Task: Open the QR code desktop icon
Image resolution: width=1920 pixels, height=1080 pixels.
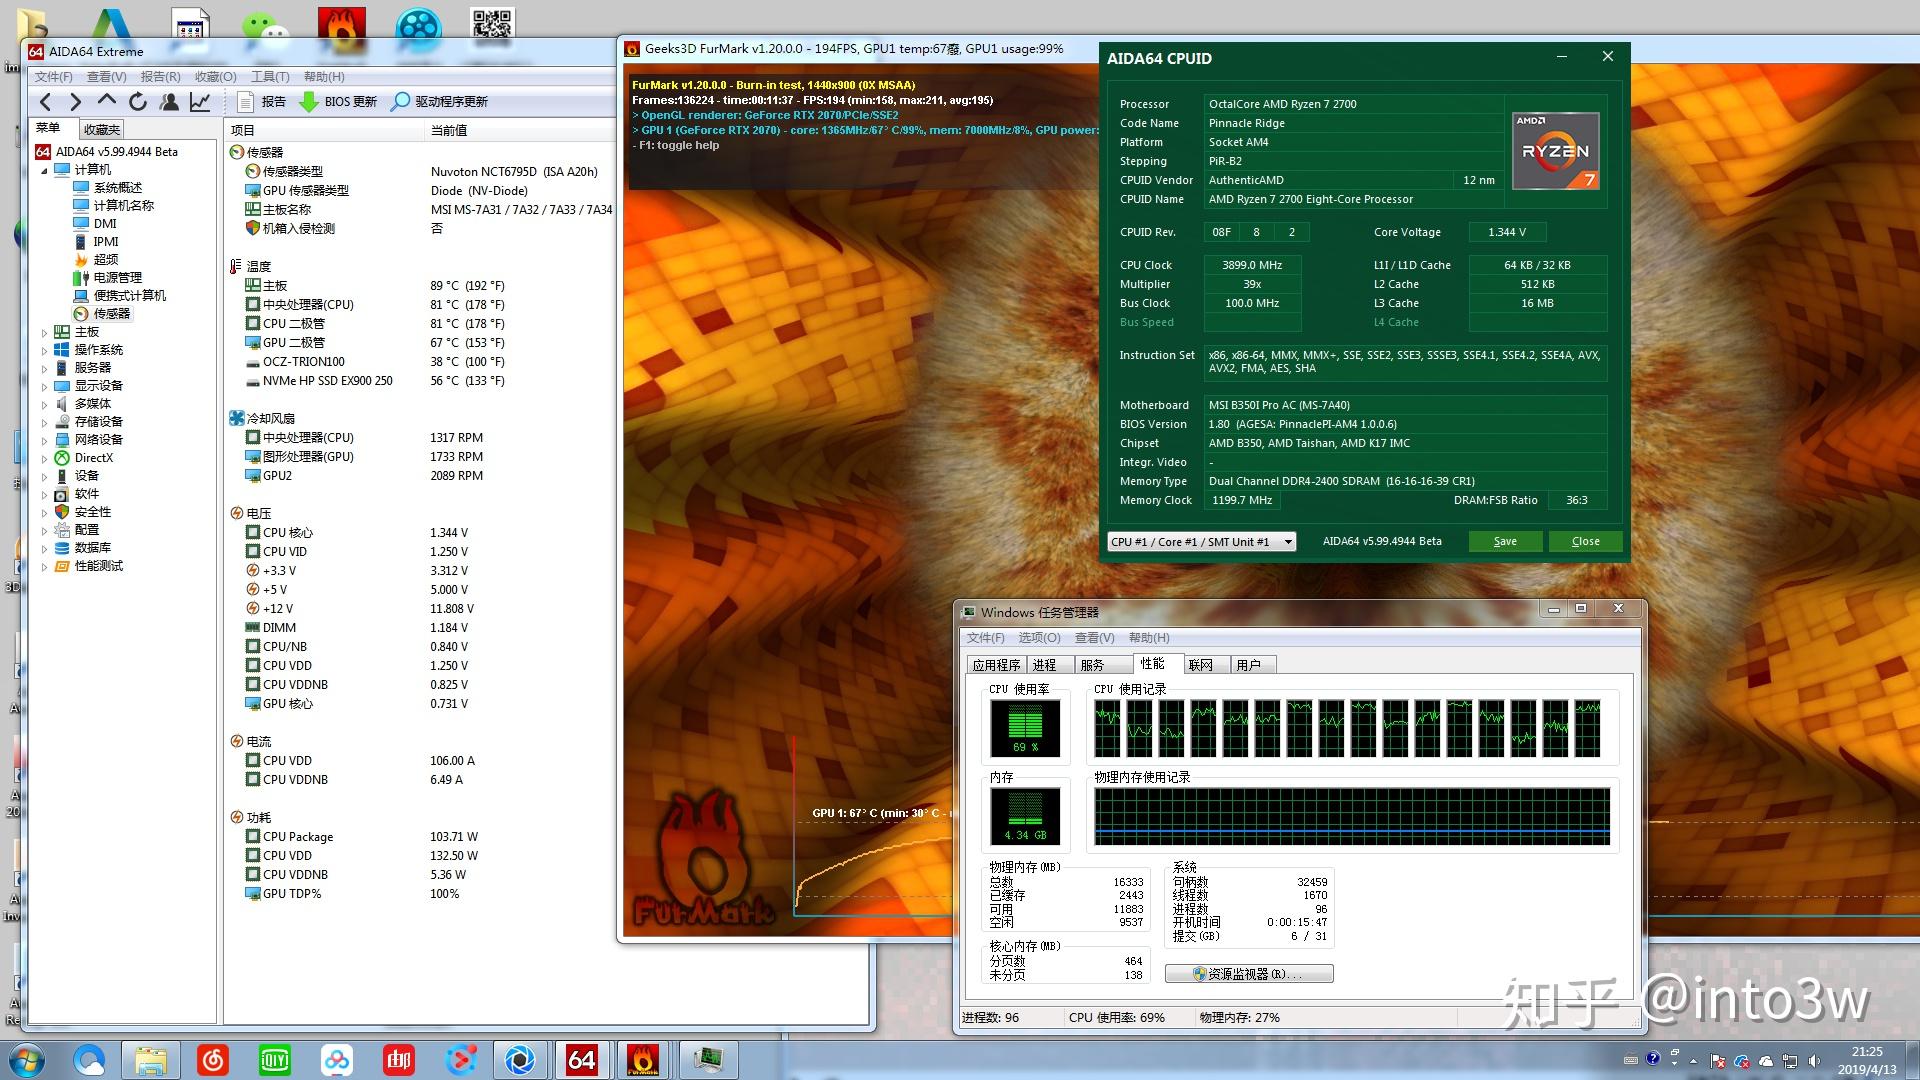Action: pos(491,23)
